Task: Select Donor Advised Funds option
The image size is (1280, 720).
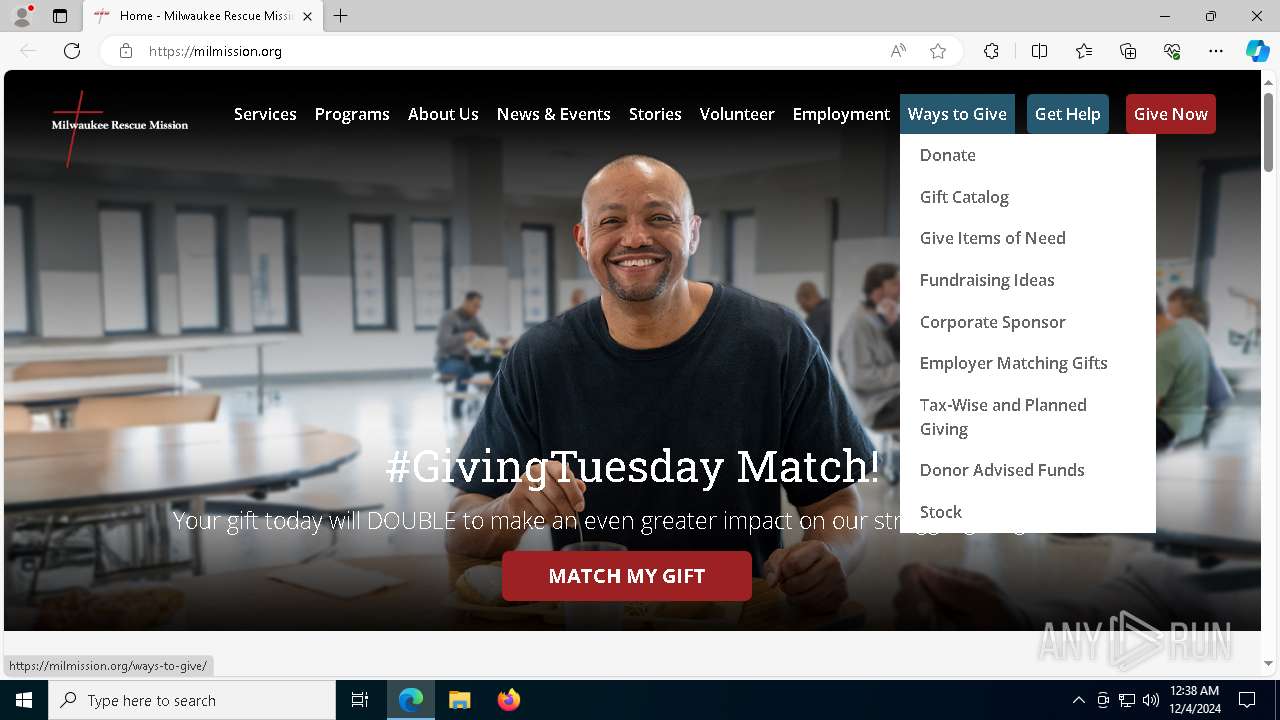Action: pos(1002,470)
